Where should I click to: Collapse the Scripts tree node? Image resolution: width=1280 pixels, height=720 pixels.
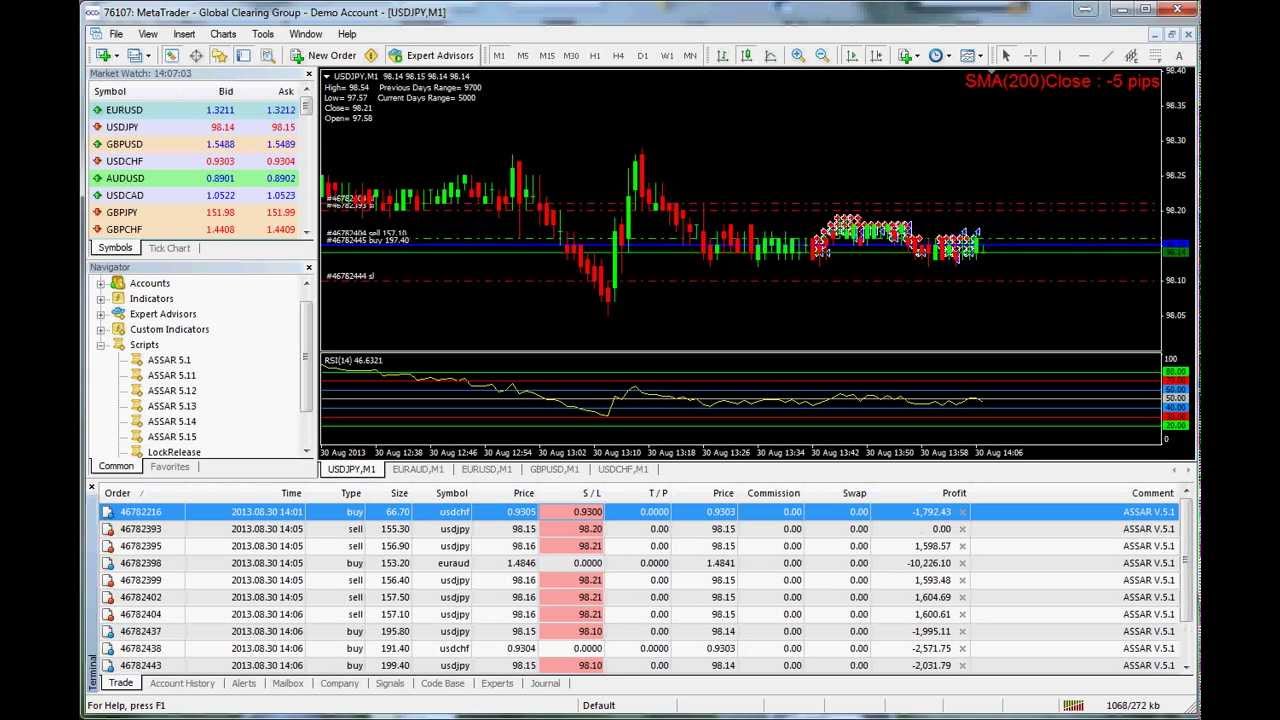click(101, 345)
